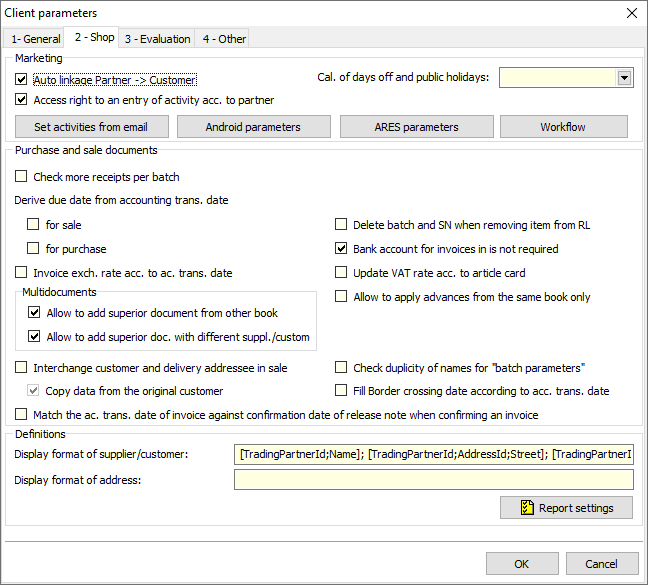The width and height of the screenshot is (648, 585).
Task: Select the 4 - Other tab
Action: pyautogui.click(x=224, y=39)
